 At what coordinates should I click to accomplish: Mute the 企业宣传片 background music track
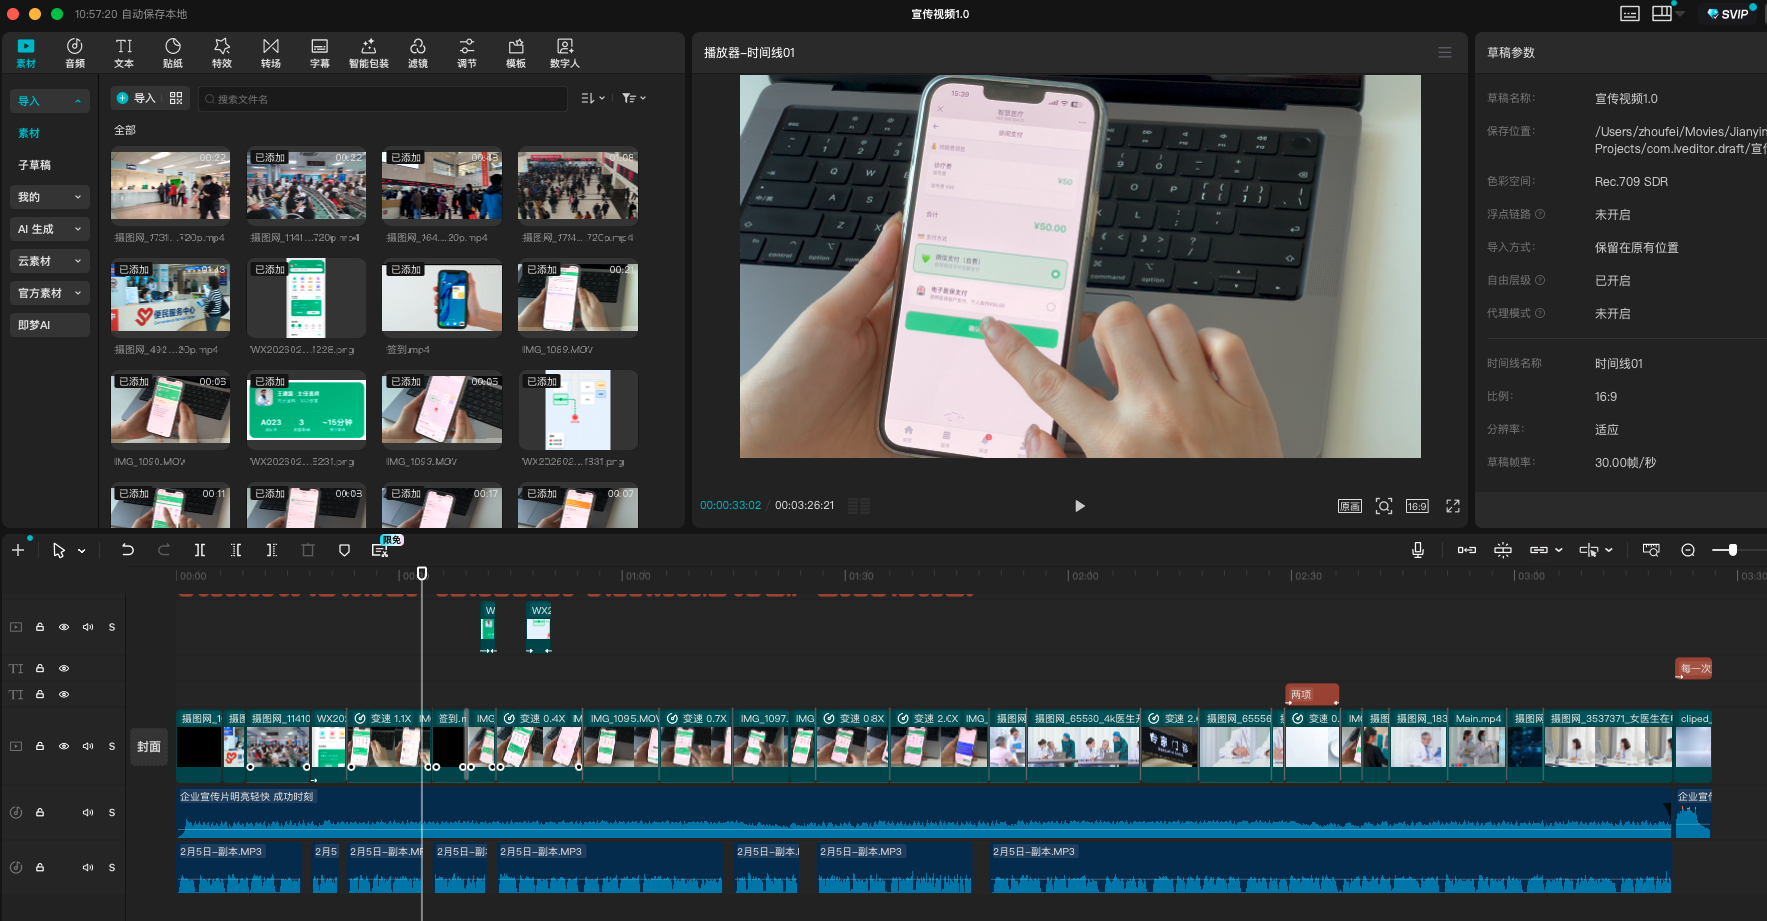(x=88, y=812)
